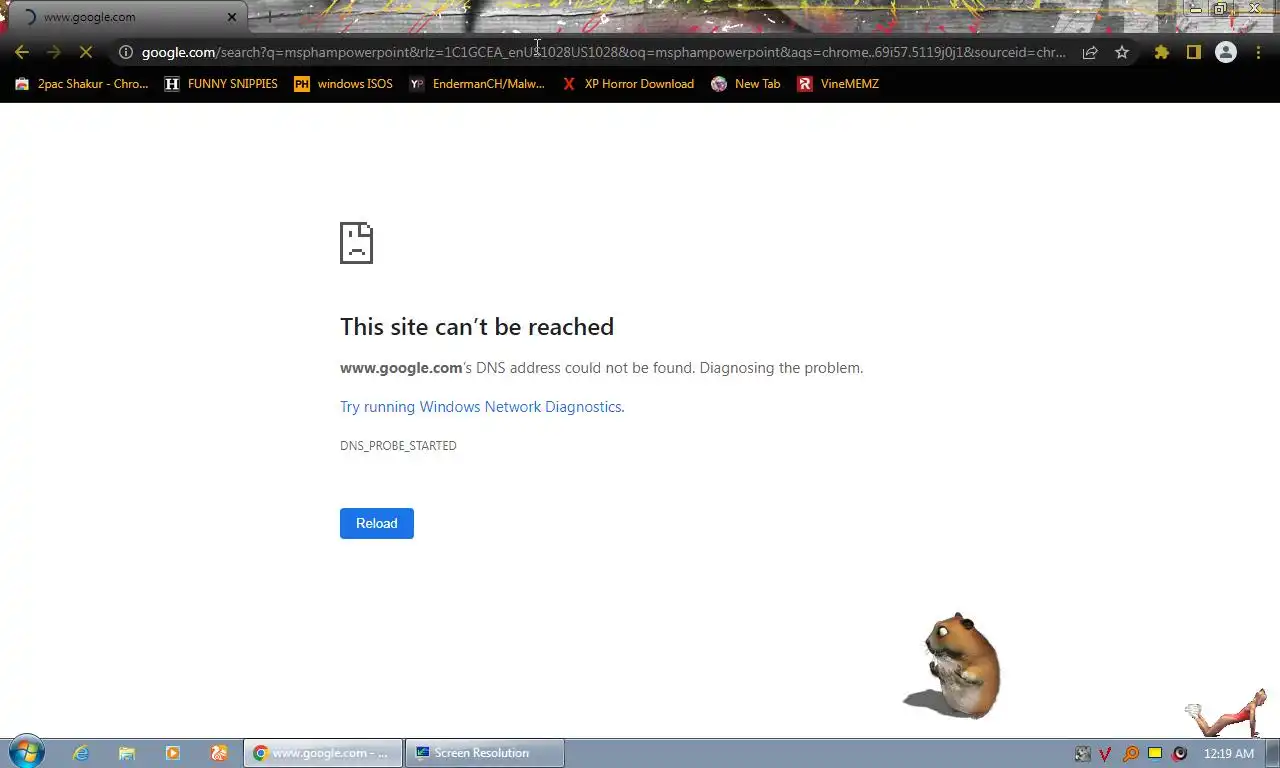
Task: Switch to Chrome www.google.com taskbar button
Action: pyautogui.click(x=323, y=753)
